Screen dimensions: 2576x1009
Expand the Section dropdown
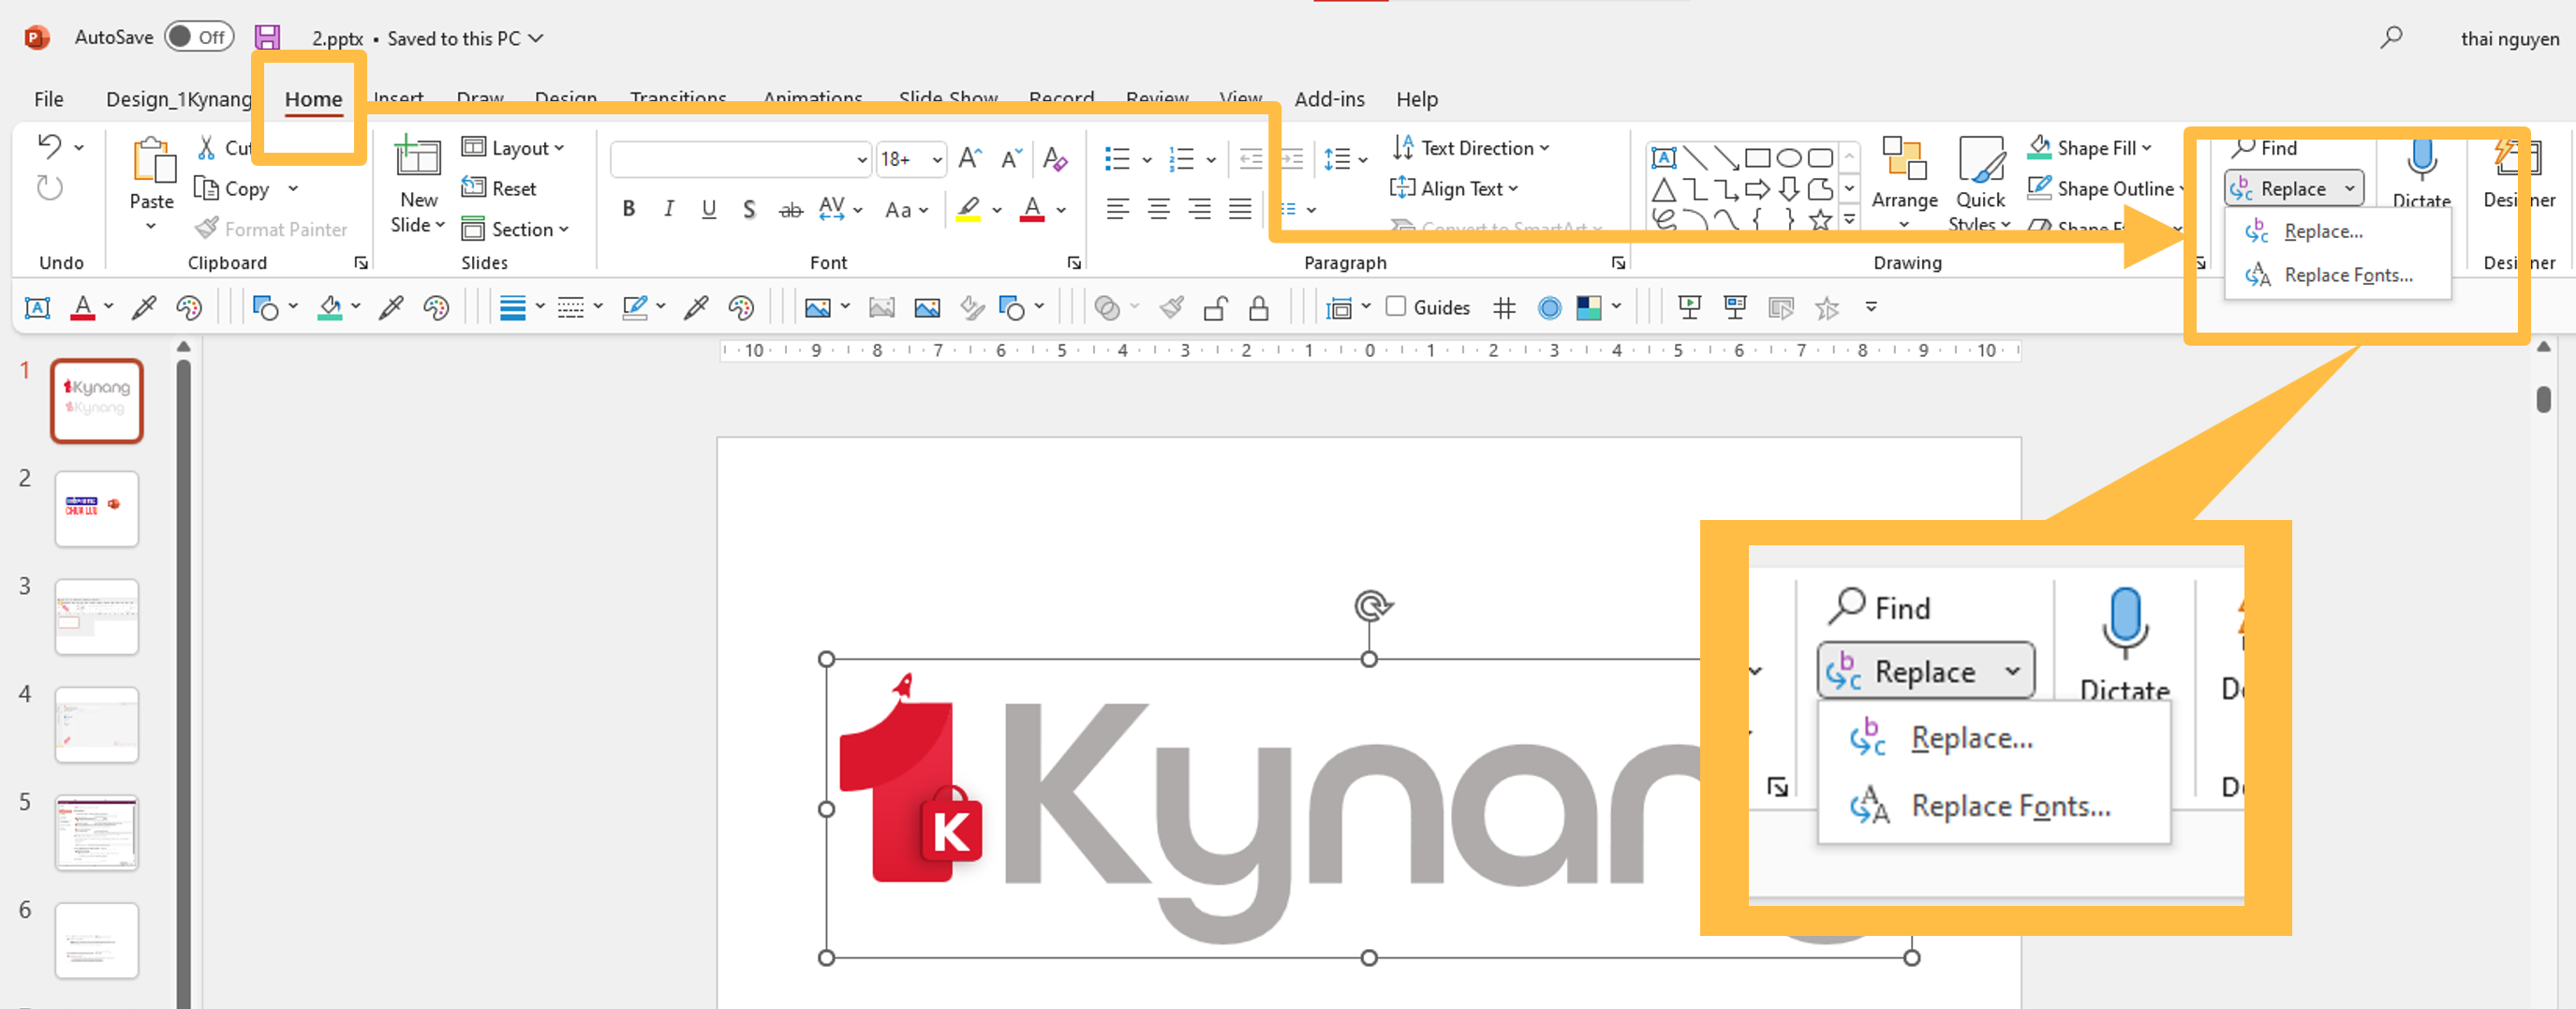(515, 229)
